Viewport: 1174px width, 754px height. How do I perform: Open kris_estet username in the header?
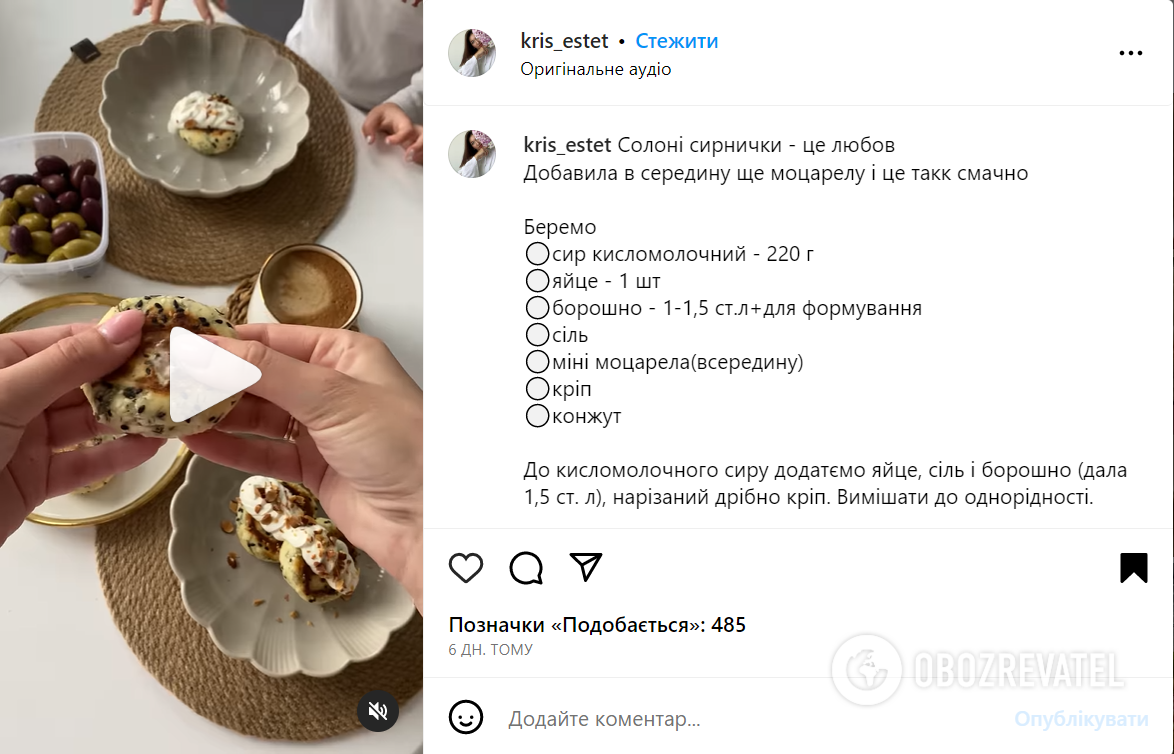click(565, 41)
